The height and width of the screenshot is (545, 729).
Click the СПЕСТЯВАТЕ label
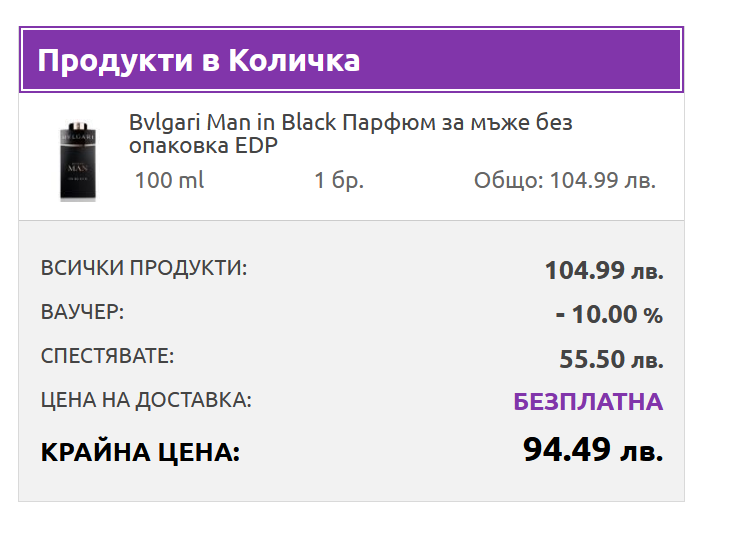[107, 356]
